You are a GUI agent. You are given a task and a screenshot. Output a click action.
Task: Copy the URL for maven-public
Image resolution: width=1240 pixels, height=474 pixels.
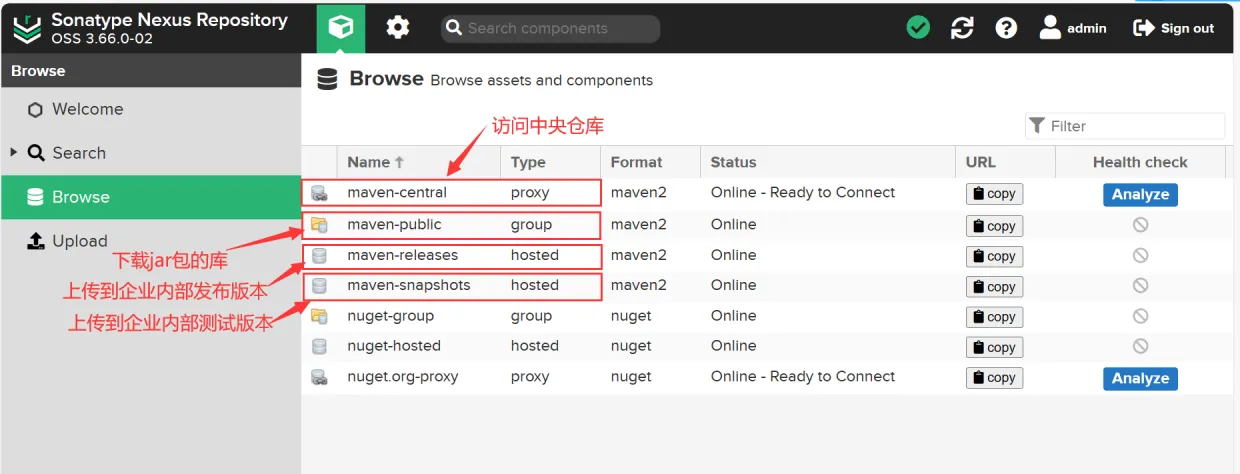coord(994,226)
